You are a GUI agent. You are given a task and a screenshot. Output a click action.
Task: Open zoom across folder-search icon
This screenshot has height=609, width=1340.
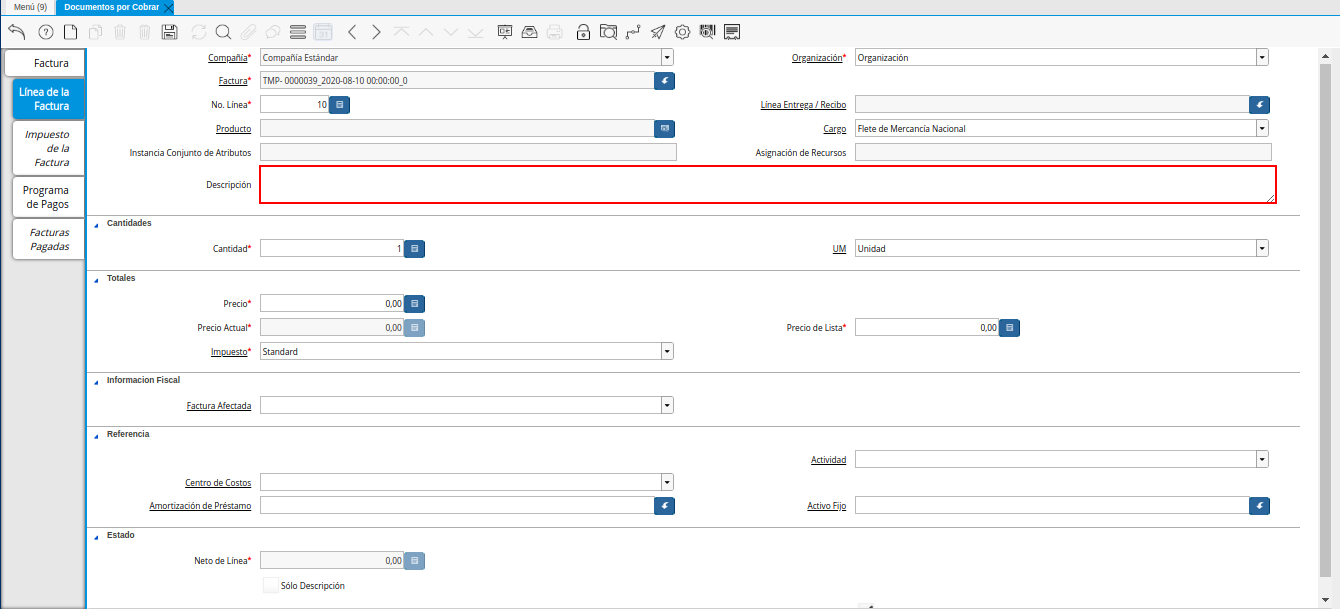tap(608, 32)
